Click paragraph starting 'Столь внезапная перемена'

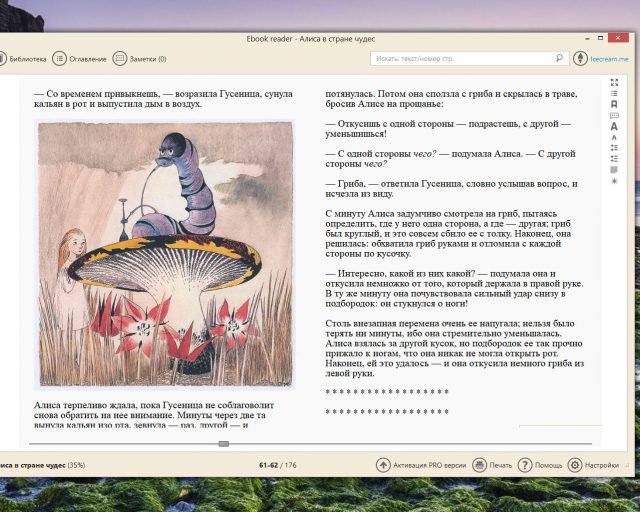tap(455, 348)
